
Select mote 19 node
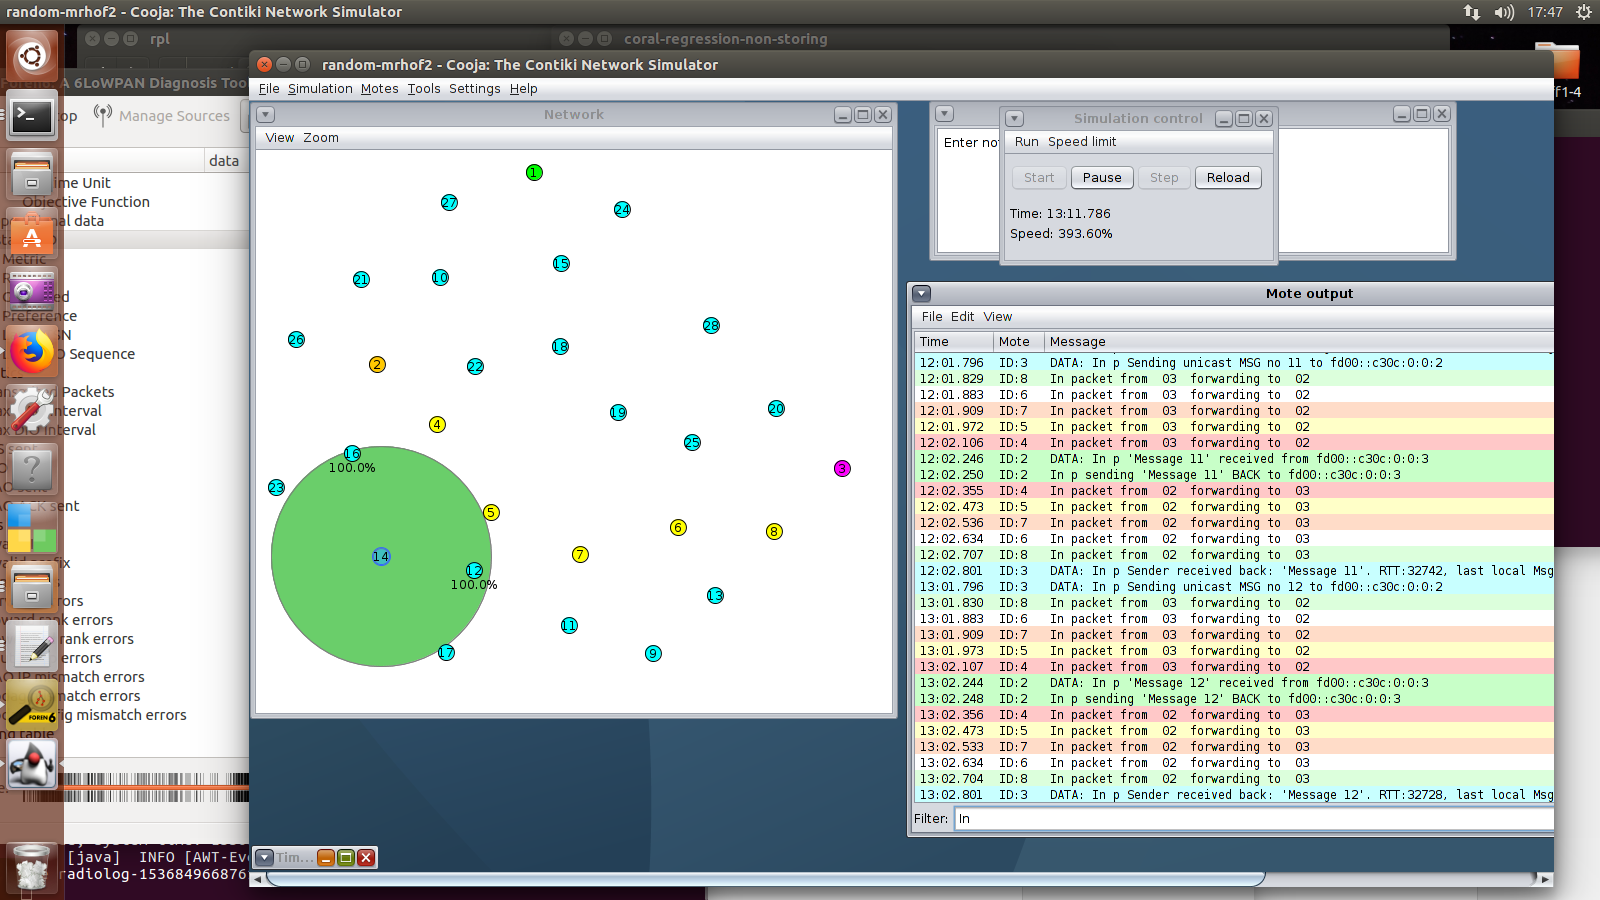pyautogui.click(x=618, y=413)
